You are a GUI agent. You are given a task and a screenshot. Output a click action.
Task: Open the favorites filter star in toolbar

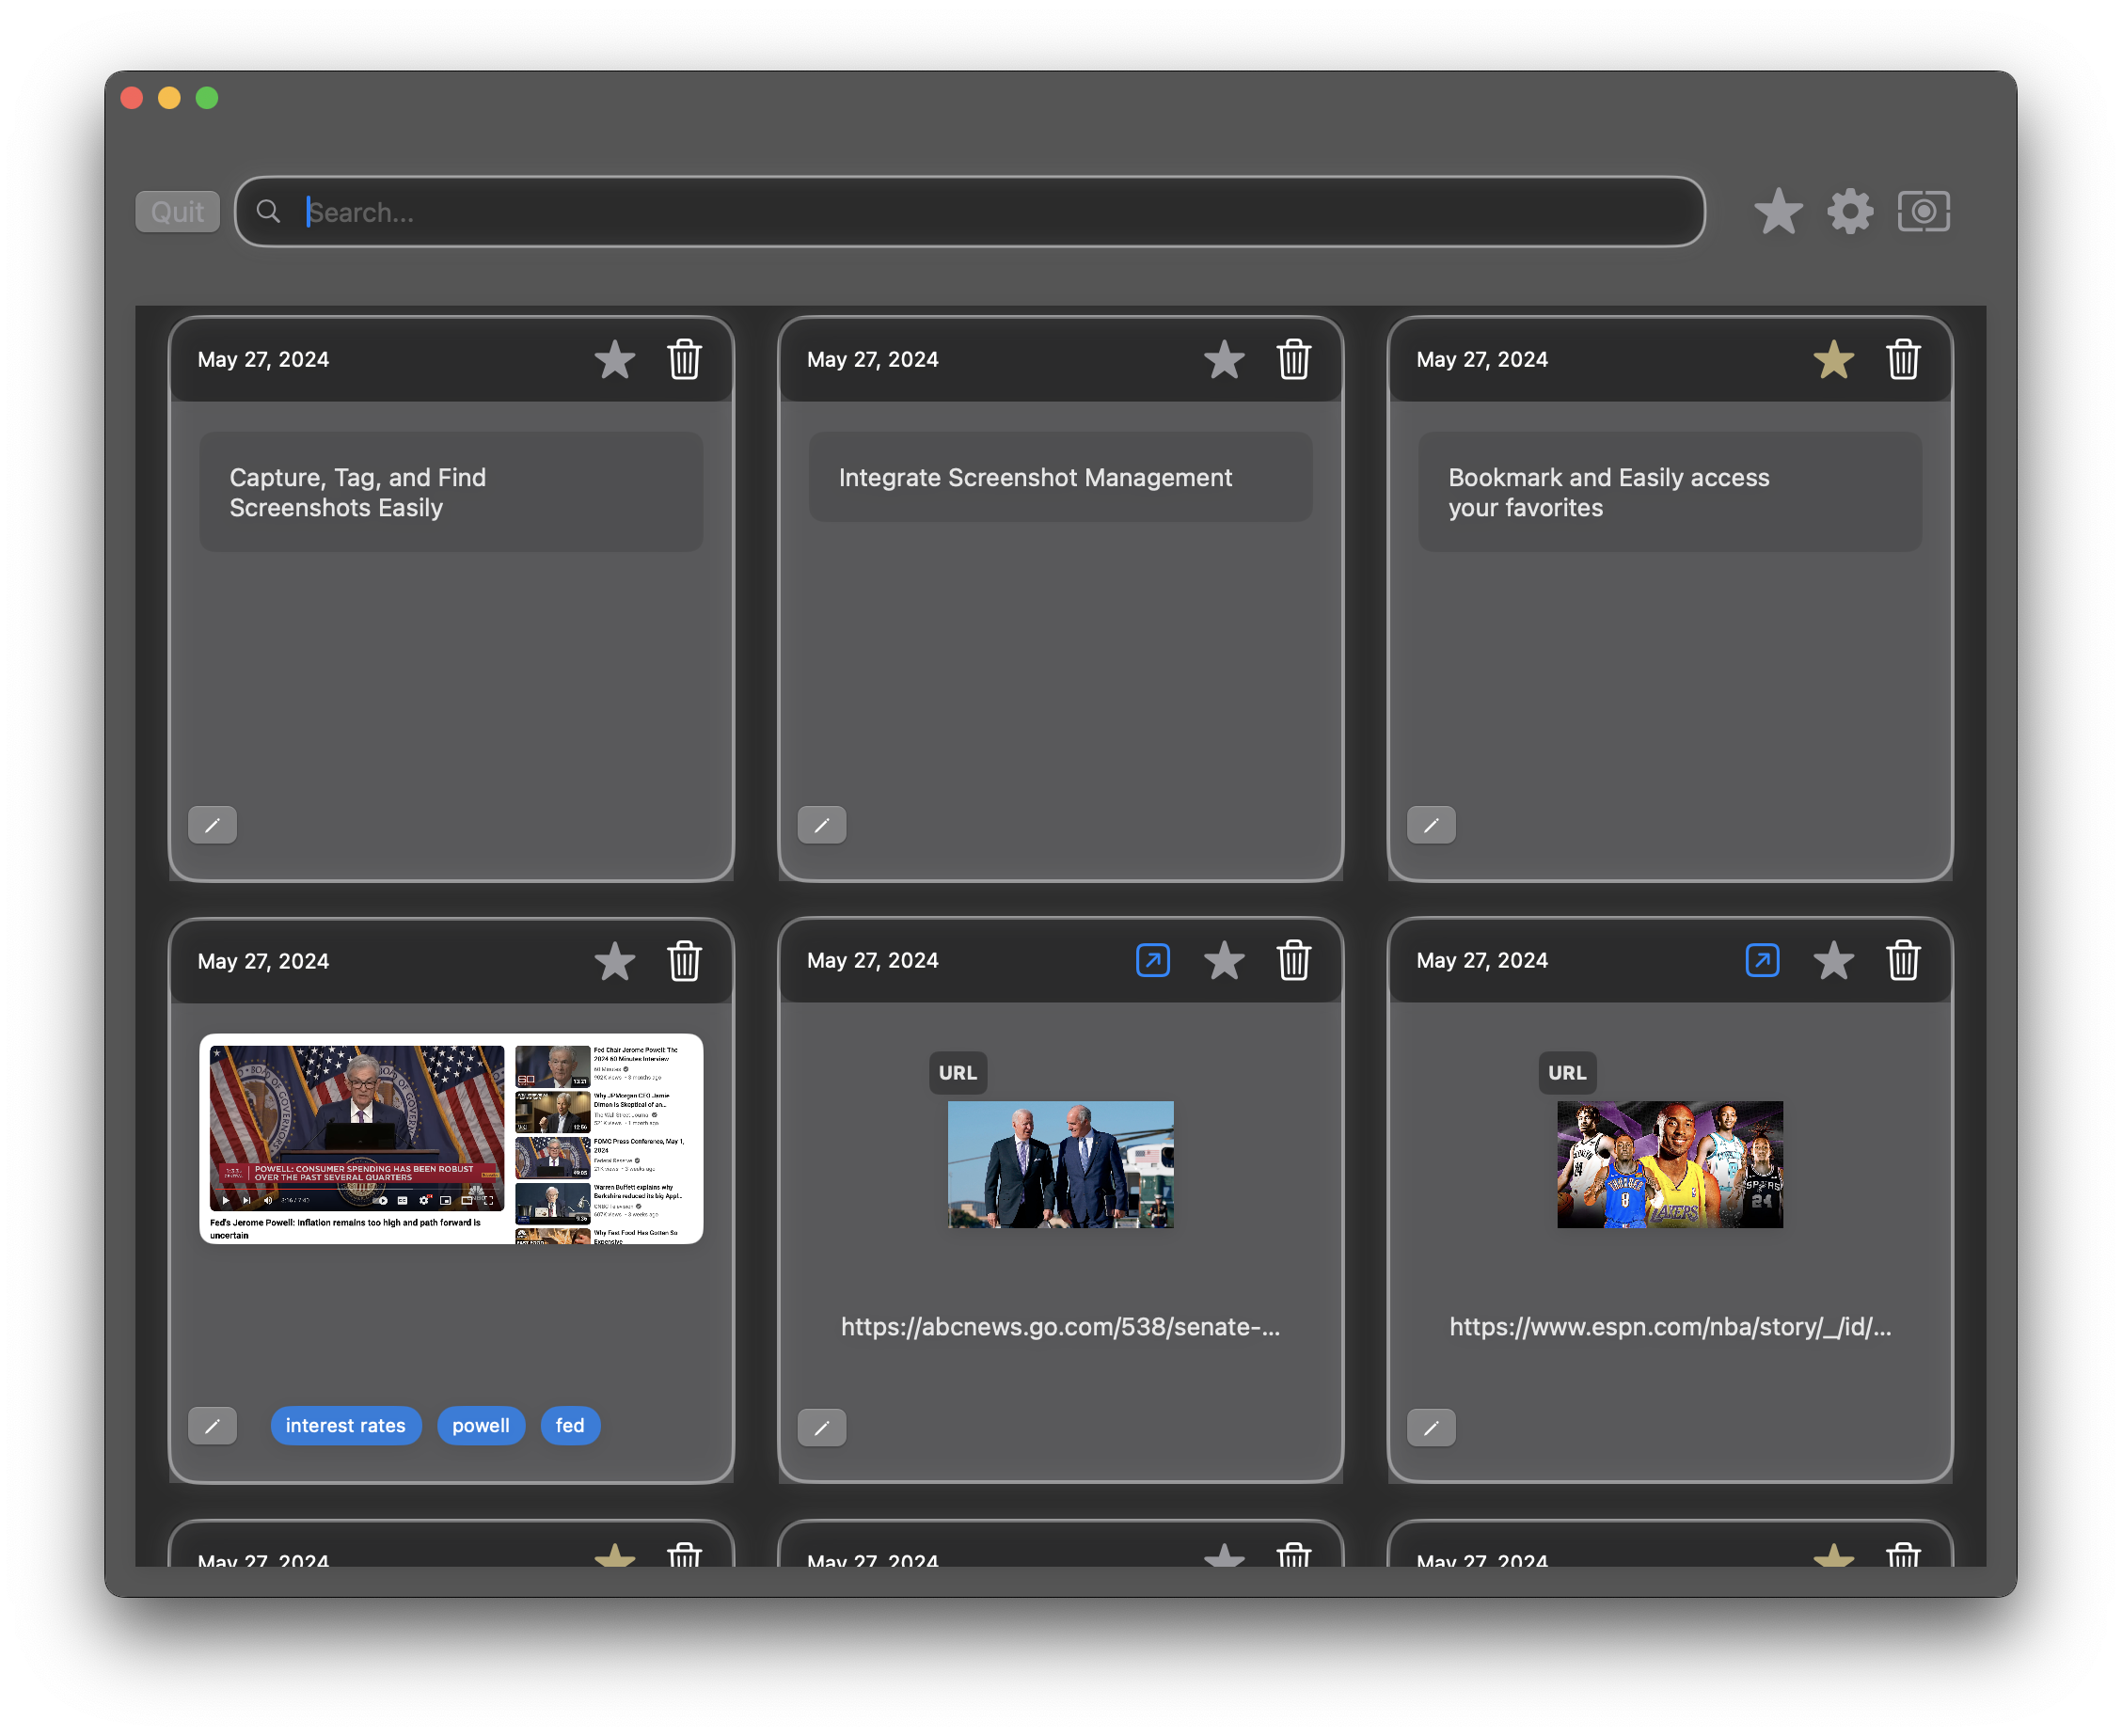1778,212
